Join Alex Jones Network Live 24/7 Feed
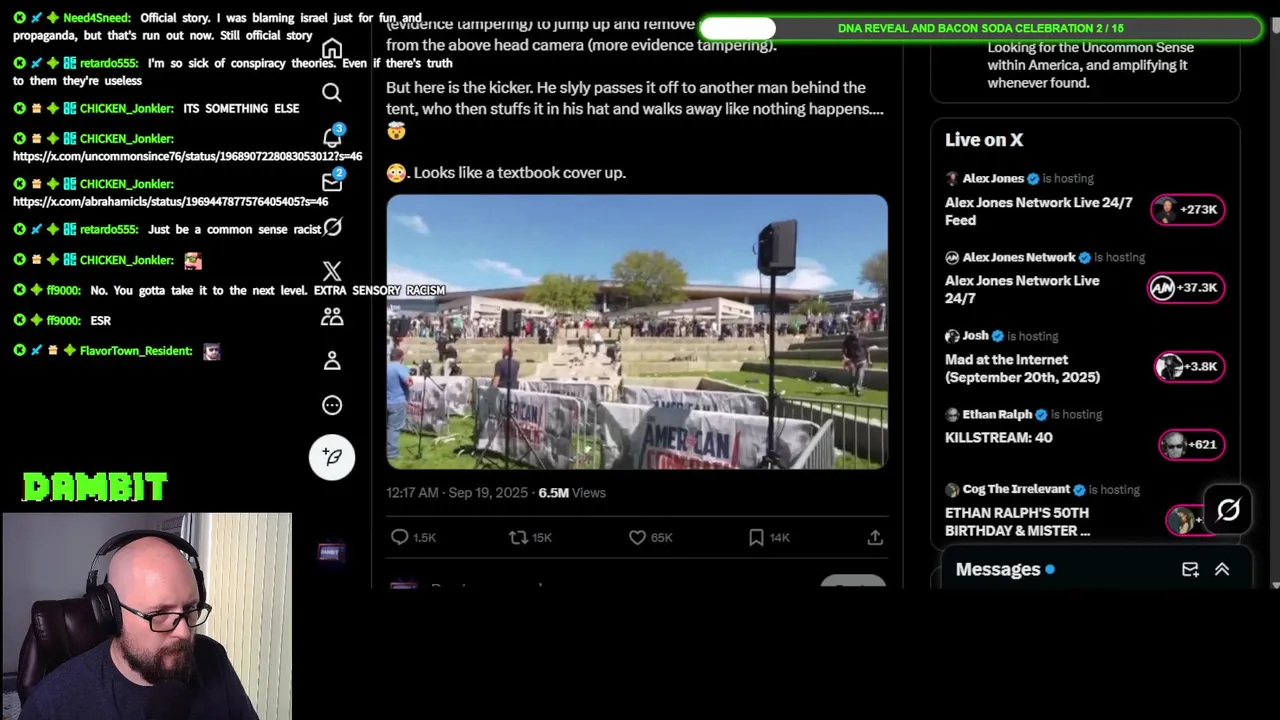The height and width of the screenshot is (720, 1280). 1039,211
